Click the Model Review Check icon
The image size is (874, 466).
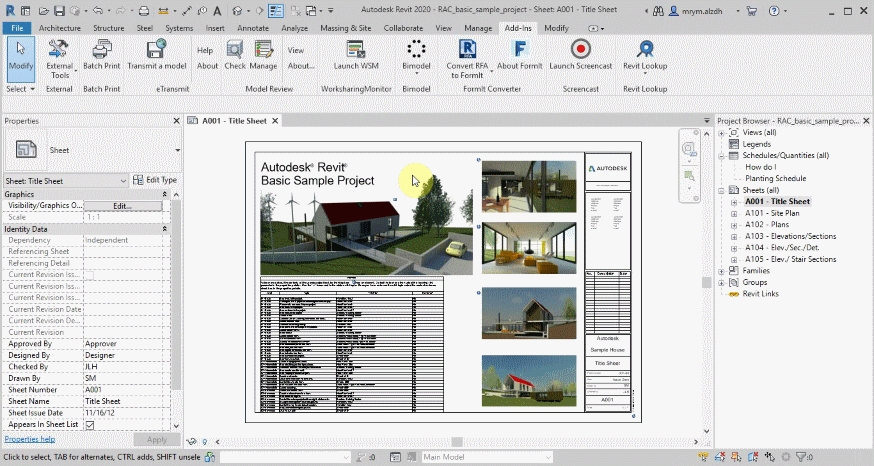[x=235, y=50]
